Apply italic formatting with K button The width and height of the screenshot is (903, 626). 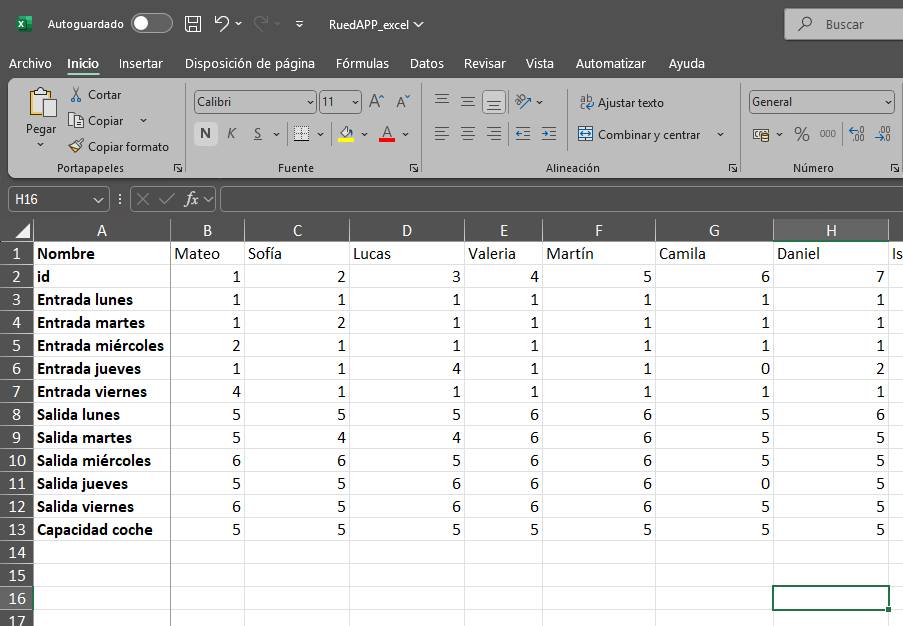[x=231, y=134]
